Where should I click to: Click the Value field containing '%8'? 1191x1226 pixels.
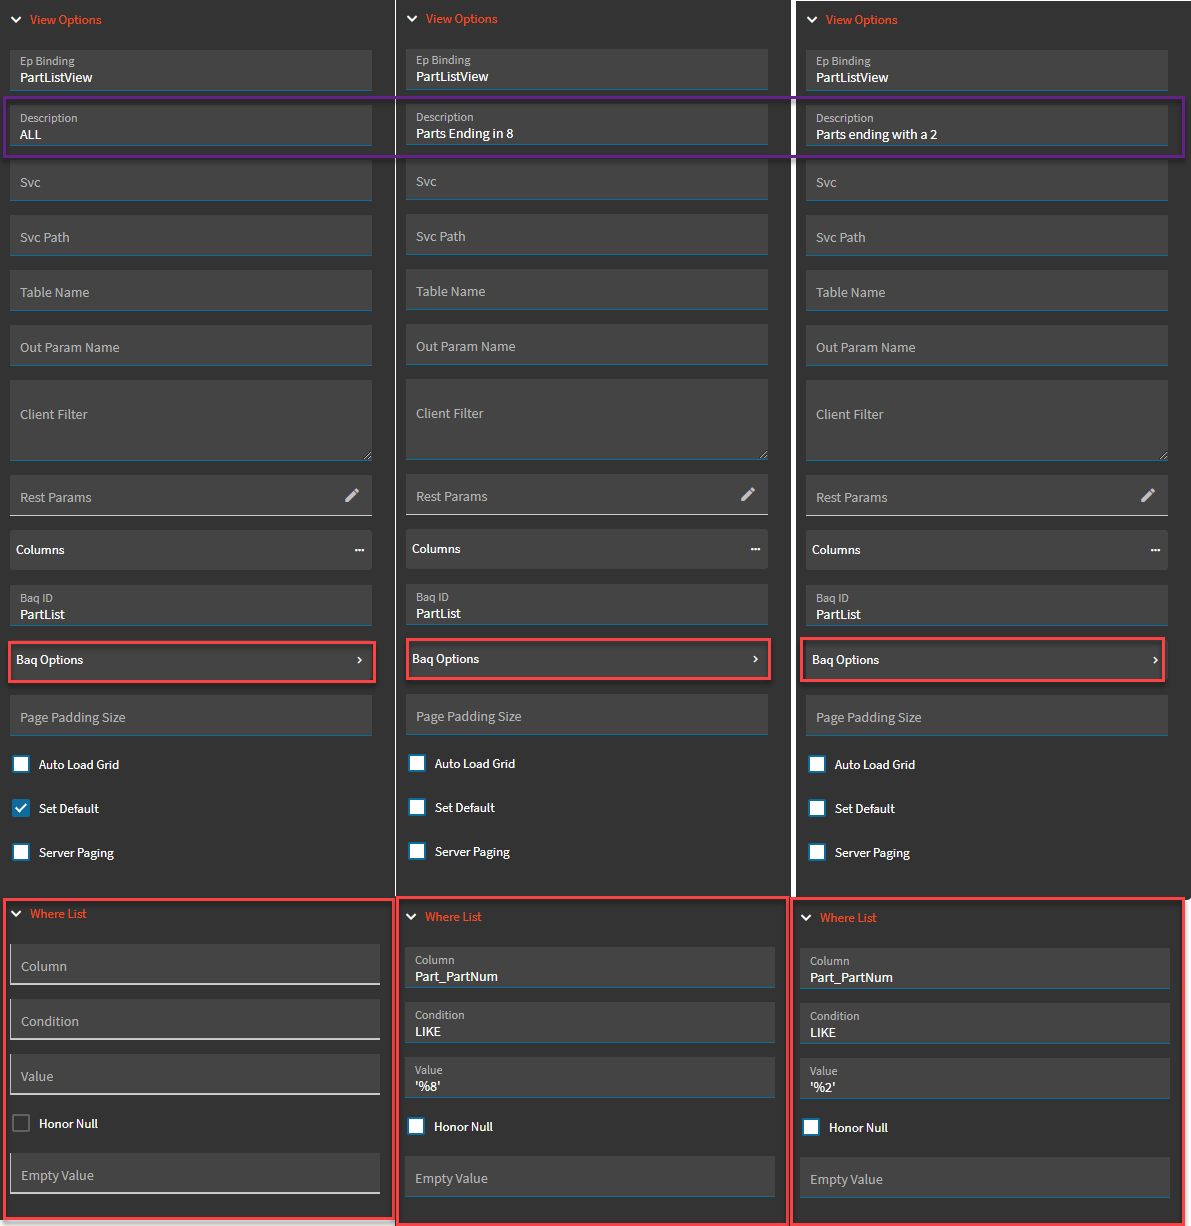point(590,1078)
